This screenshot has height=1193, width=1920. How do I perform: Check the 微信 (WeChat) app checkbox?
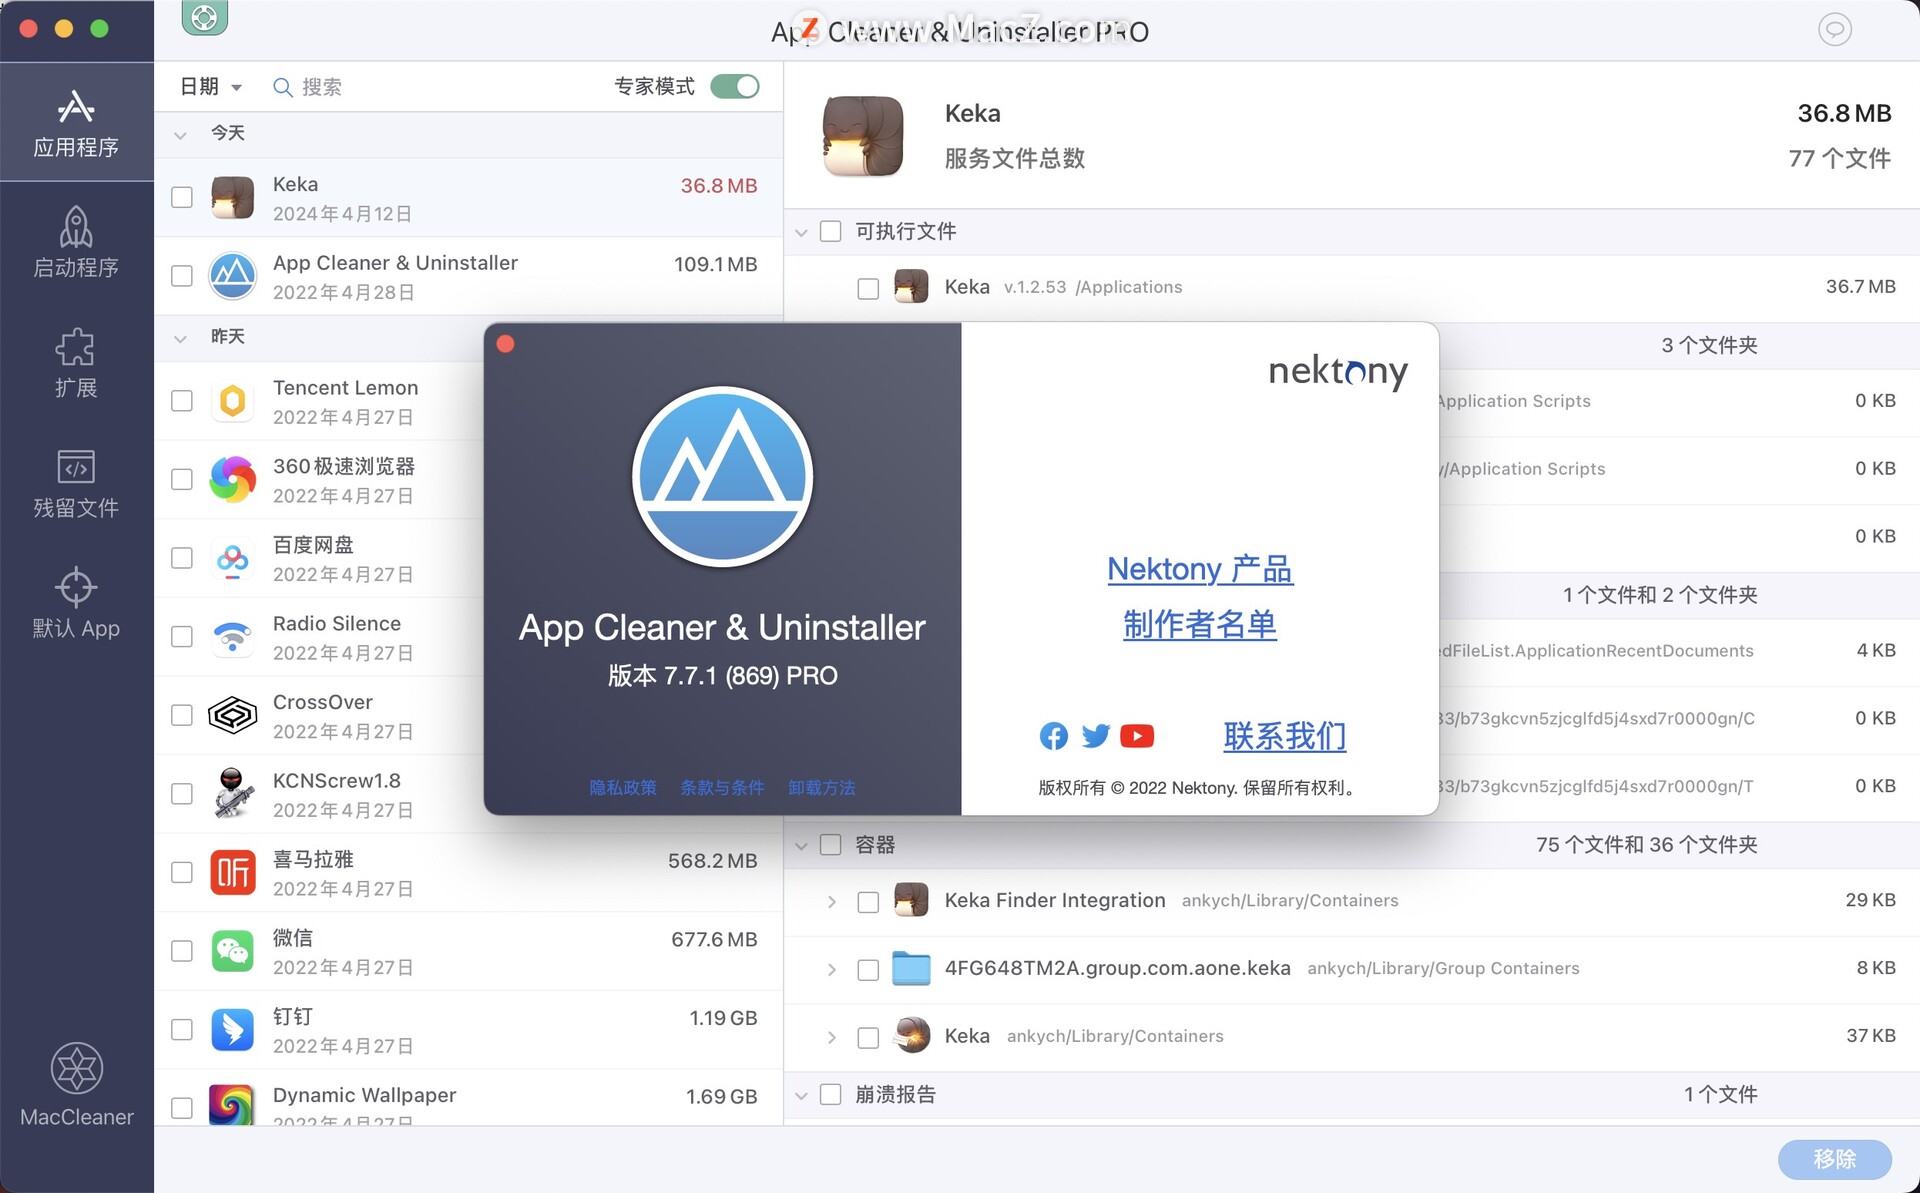click(x=182, y=951)
